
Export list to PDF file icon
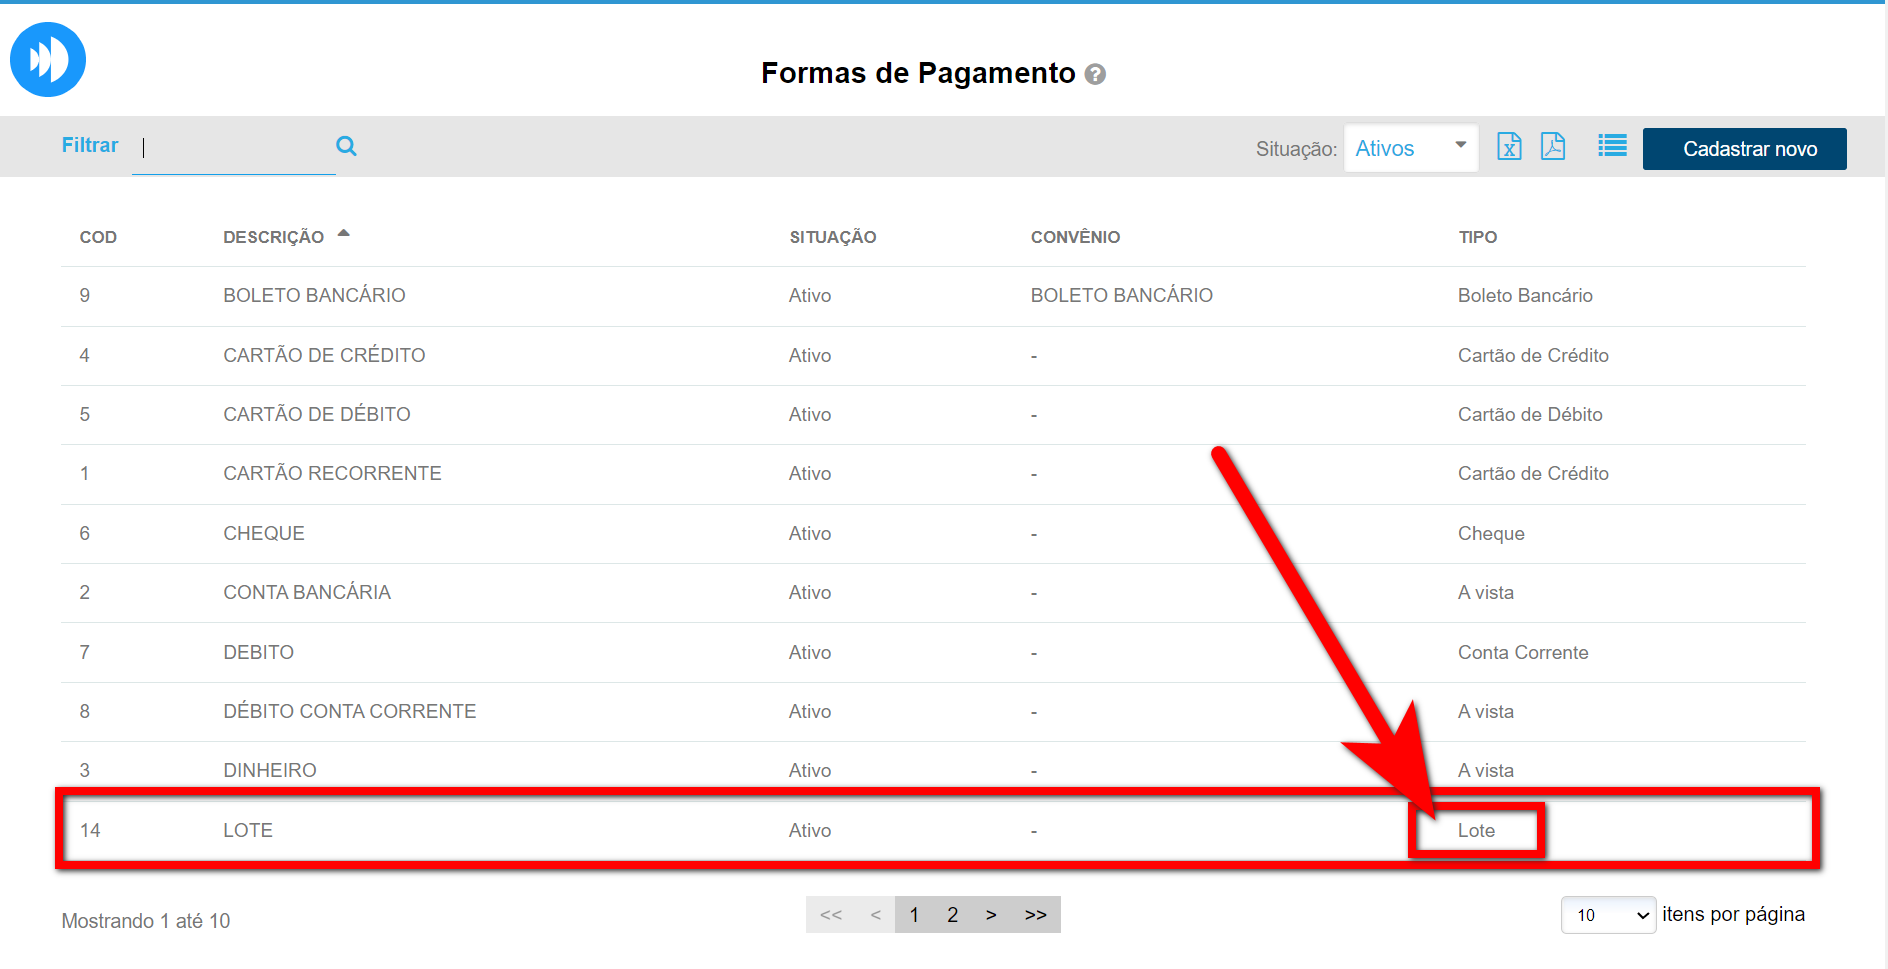pyautogui.click(x=1553, y=147)
